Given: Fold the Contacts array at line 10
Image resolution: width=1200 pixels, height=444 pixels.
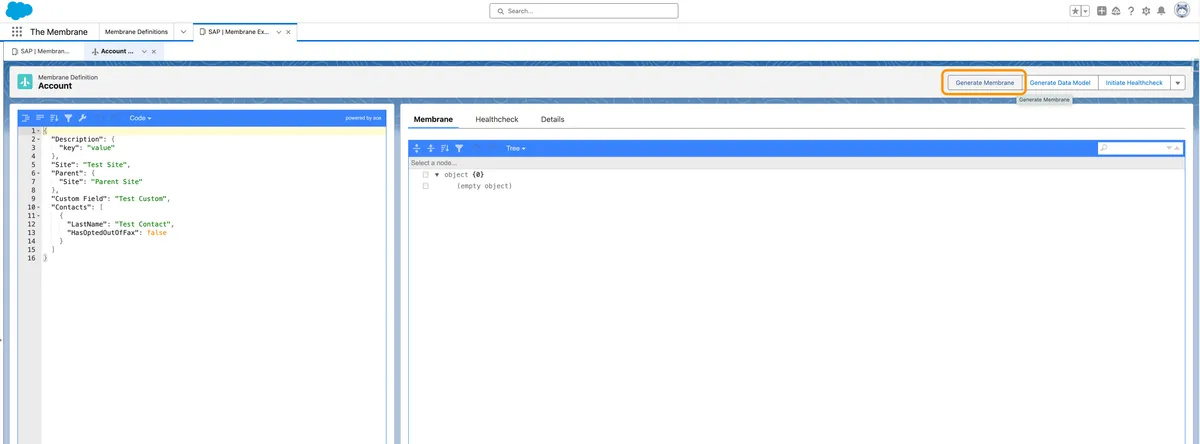Looking at the screenshot, I should (39, 207).
